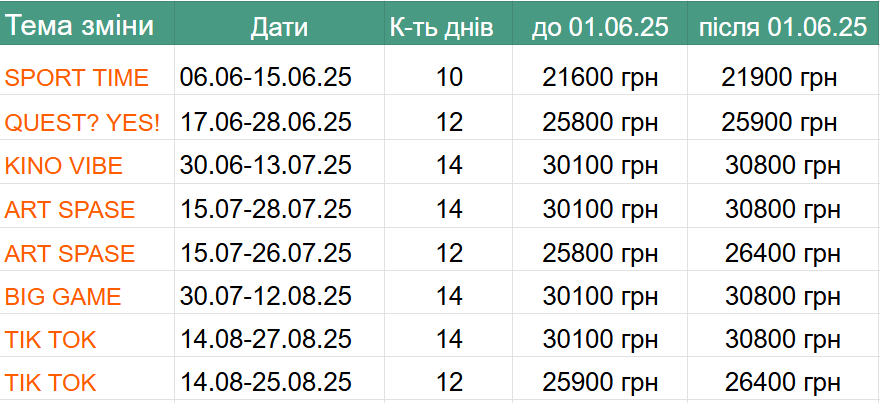Click the 14.08-27.08.25 dates cell

(266, 340)
